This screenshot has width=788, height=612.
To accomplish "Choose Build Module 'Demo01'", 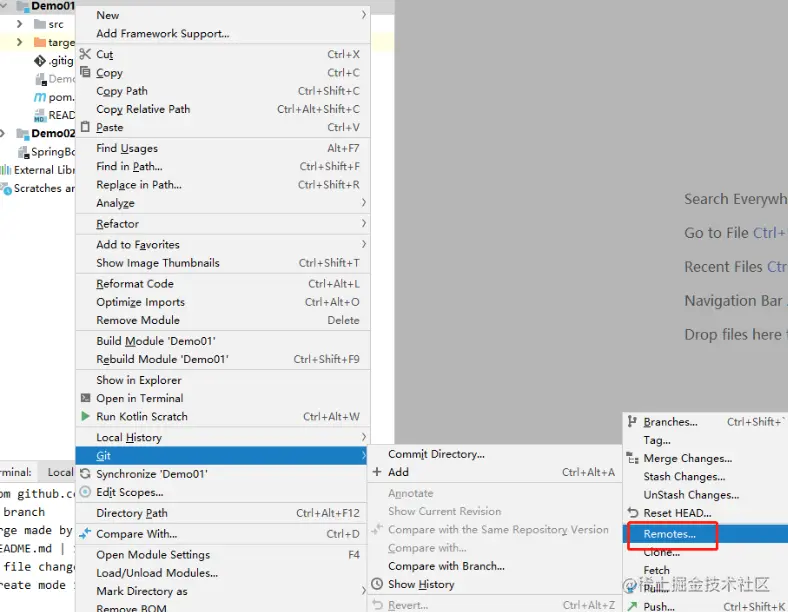I will (x=223, y=341).
